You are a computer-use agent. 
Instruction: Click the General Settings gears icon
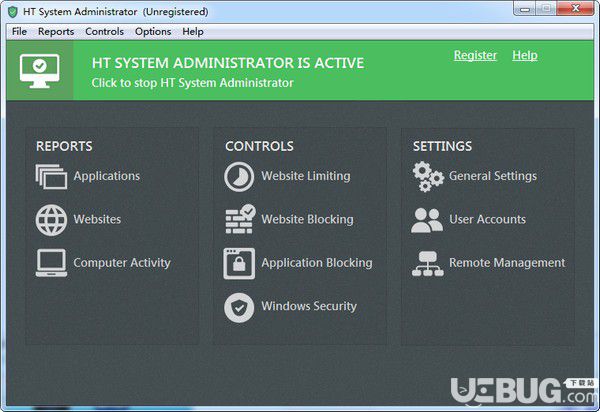pos(428,176)
